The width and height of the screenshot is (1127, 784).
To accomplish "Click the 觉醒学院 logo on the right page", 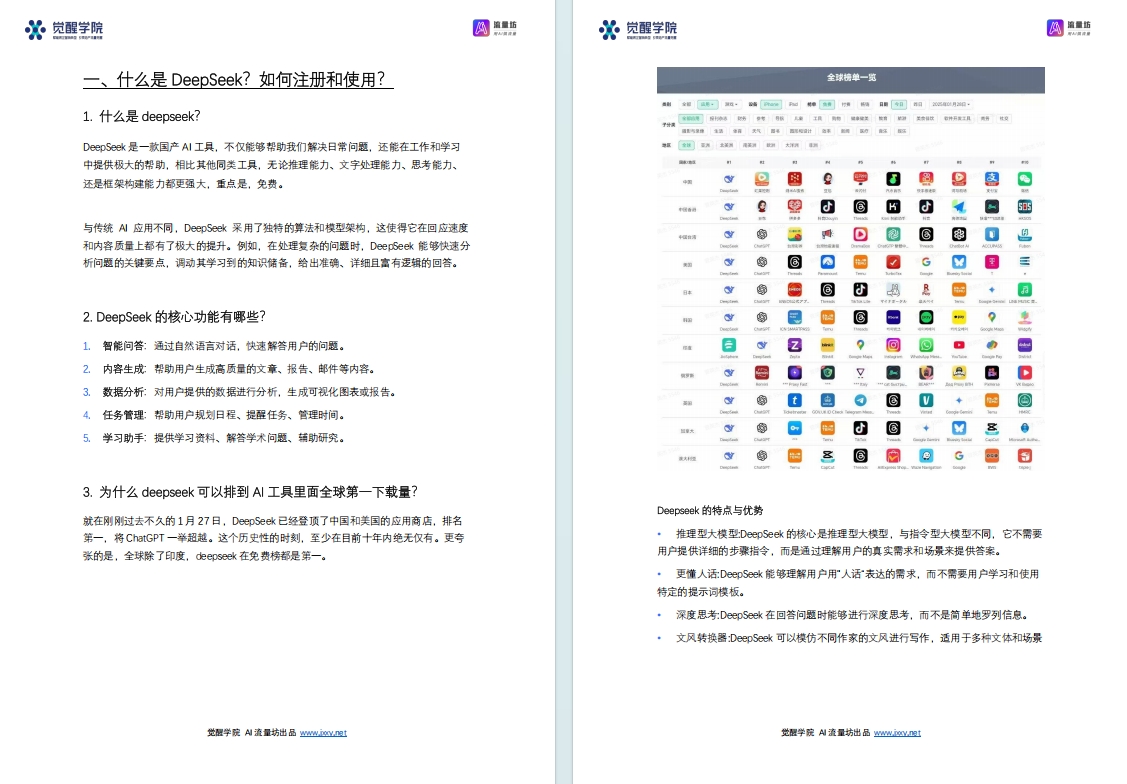I will click(638, 29).
